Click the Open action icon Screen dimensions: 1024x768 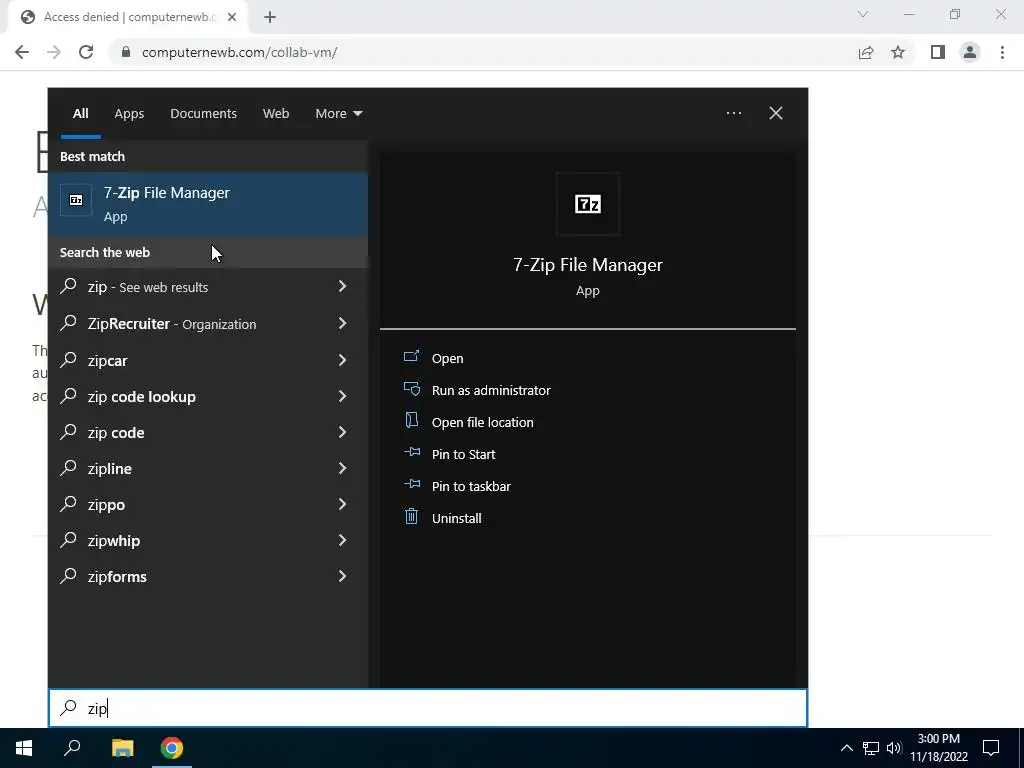pyautogui.click(x=411, y=356)
